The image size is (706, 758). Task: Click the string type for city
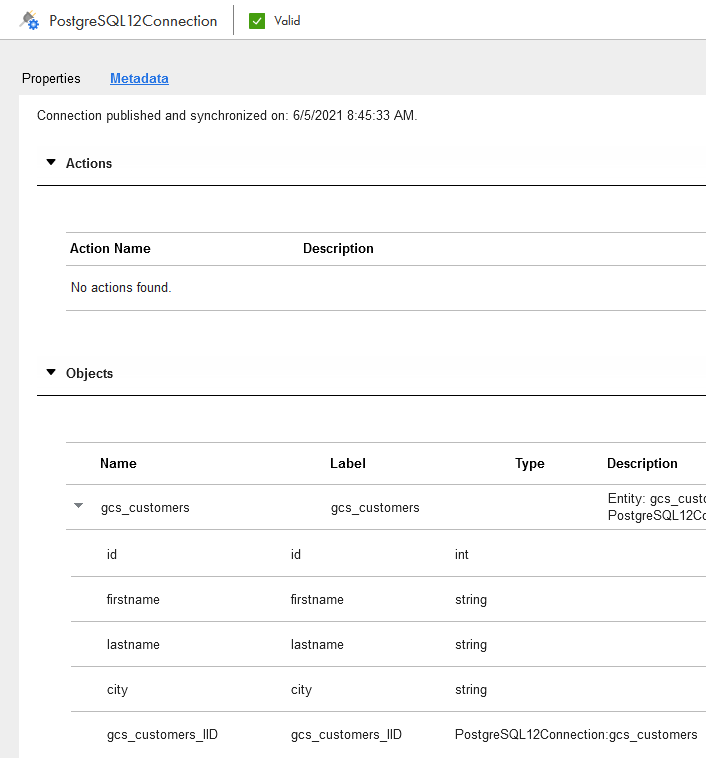click(471, 690)
